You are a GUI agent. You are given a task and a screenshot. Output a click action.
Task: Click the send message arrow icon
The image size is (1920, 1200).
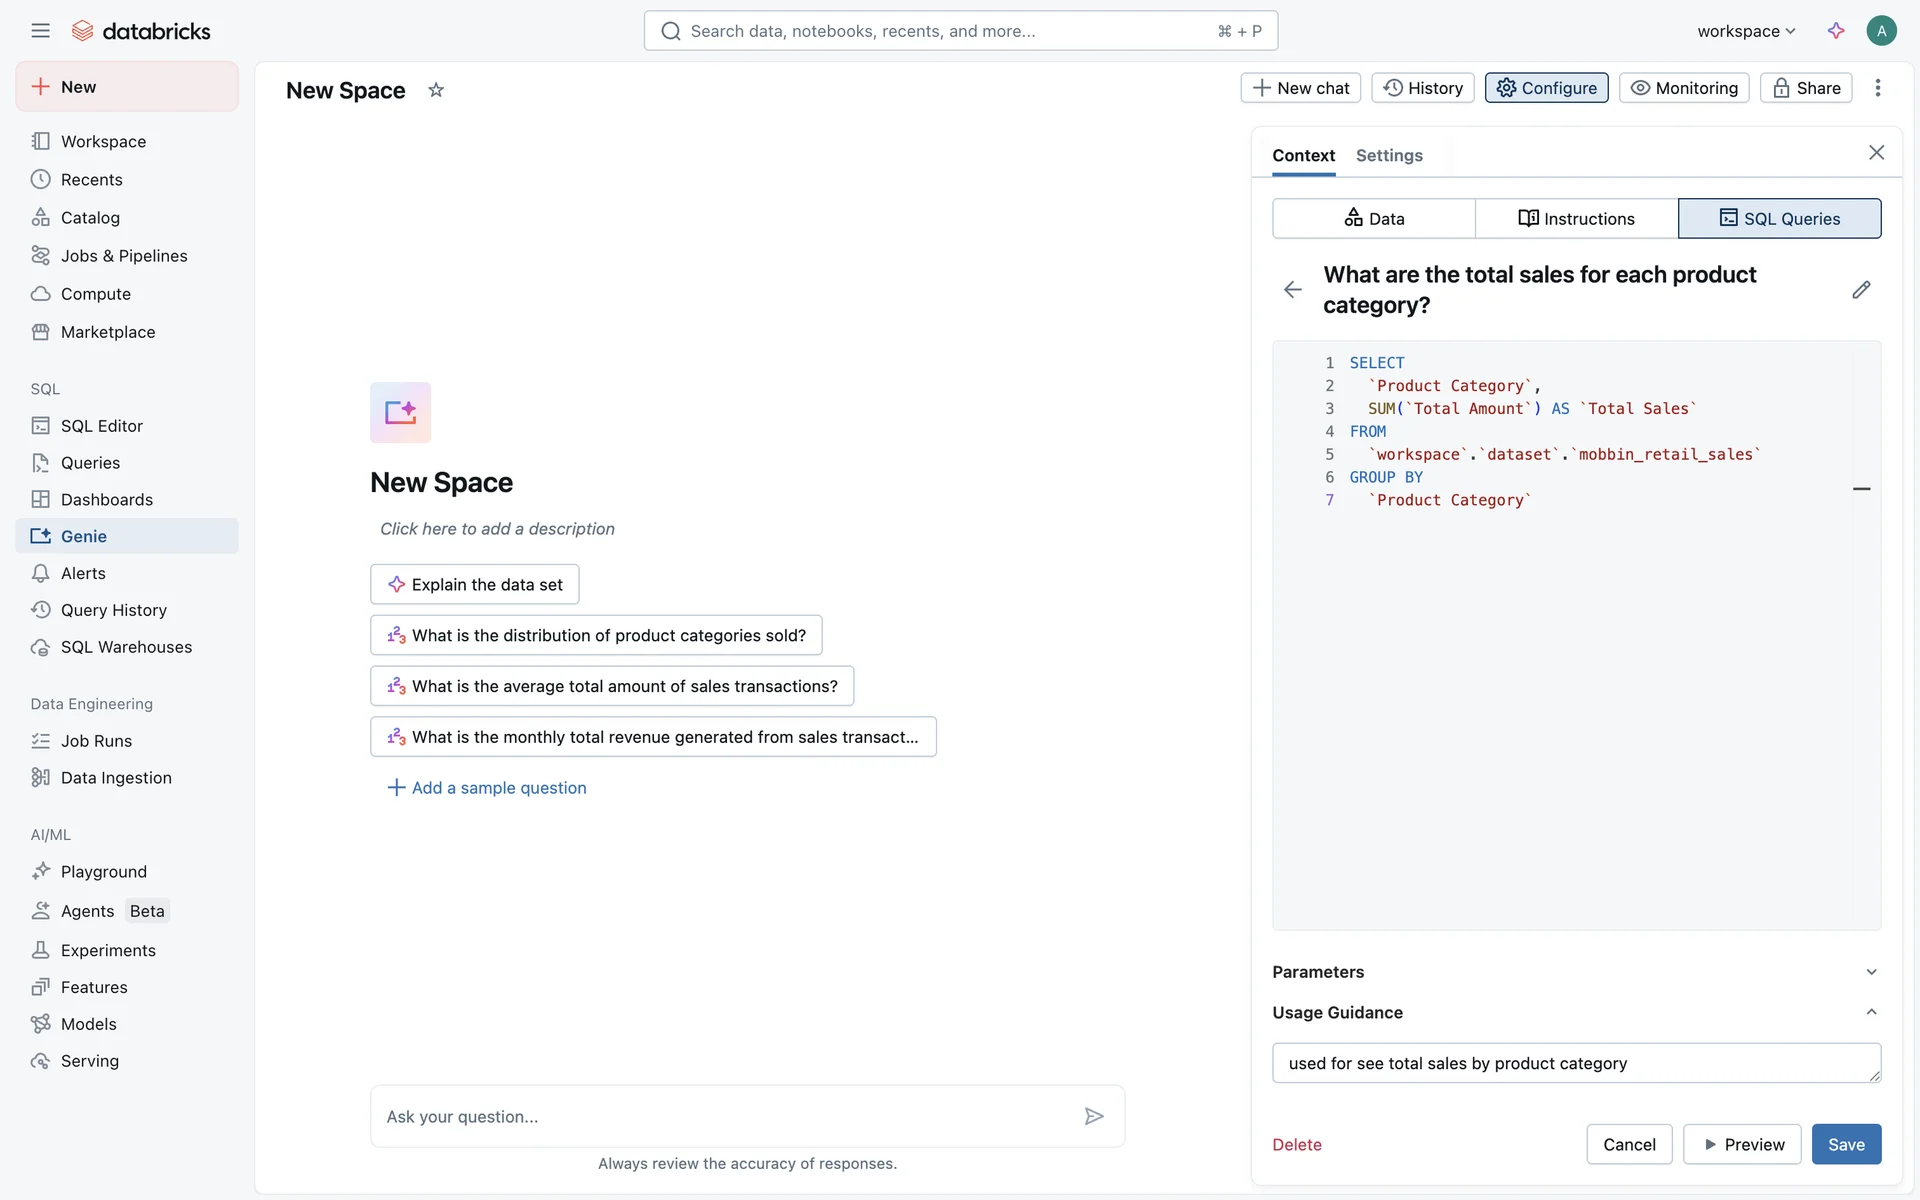(1094, 1116)
